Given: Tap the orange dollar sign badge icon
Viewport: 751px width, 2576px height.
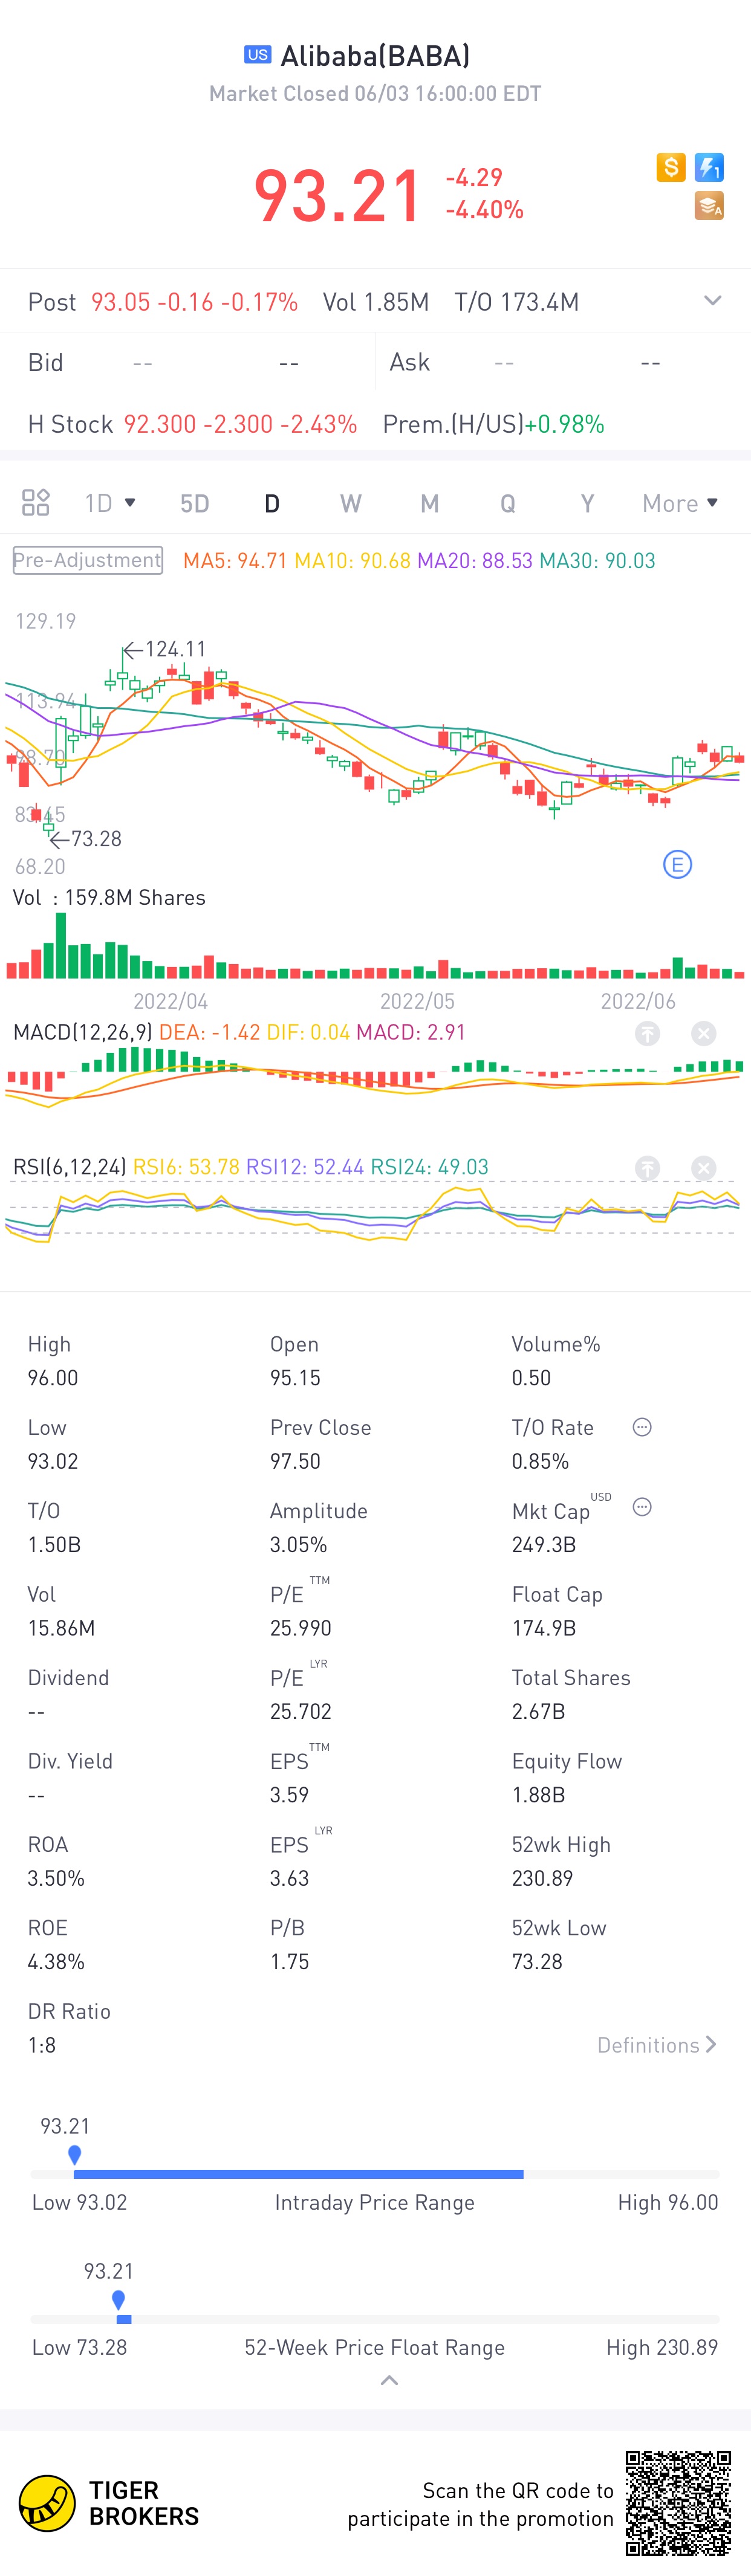Looking at the screenshot, I should click(x=670, y=167).
